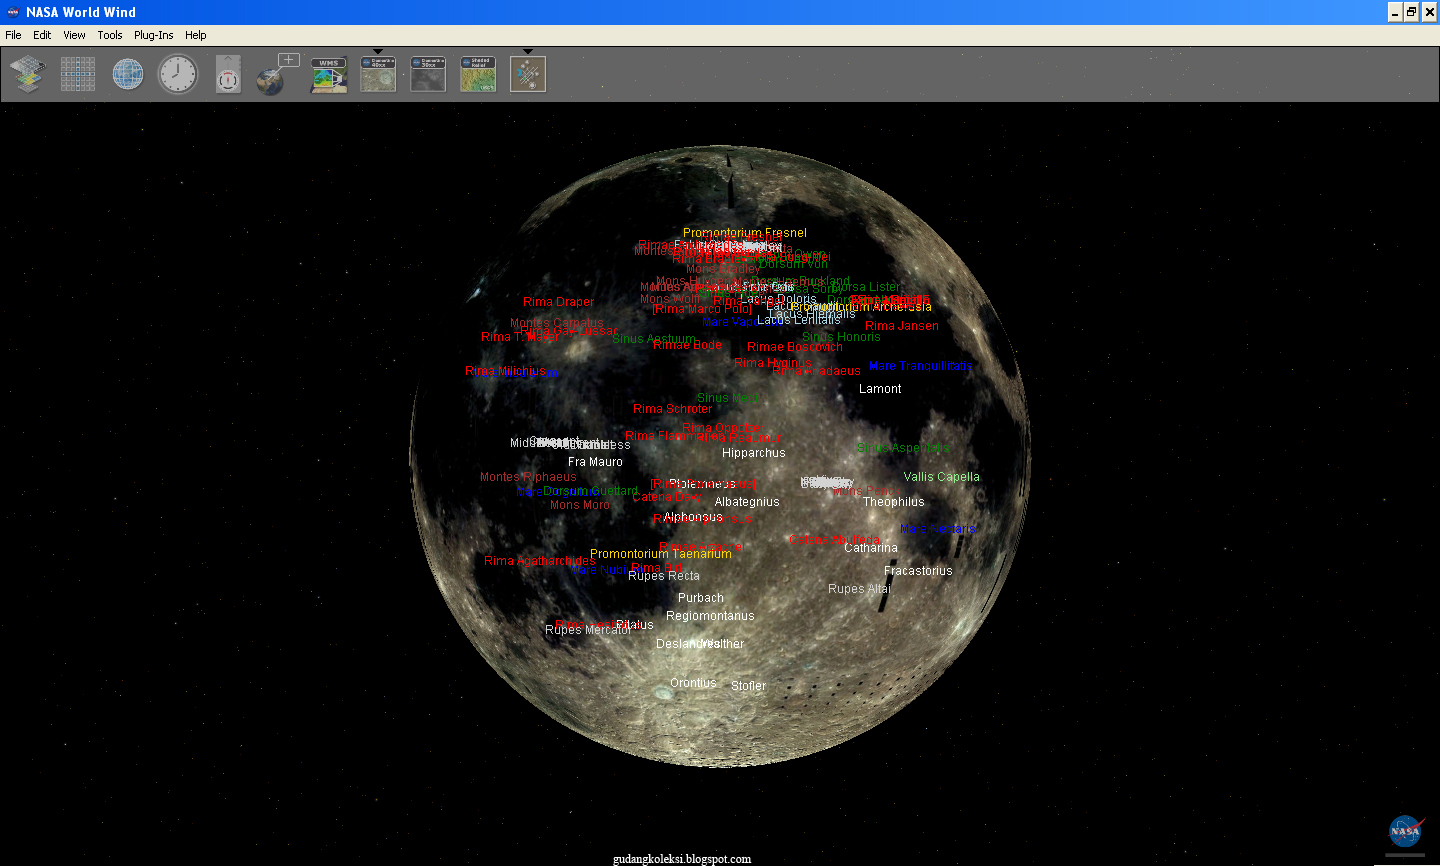
Task: Click the Rupes Mercator label
Action: coord(588,630)
